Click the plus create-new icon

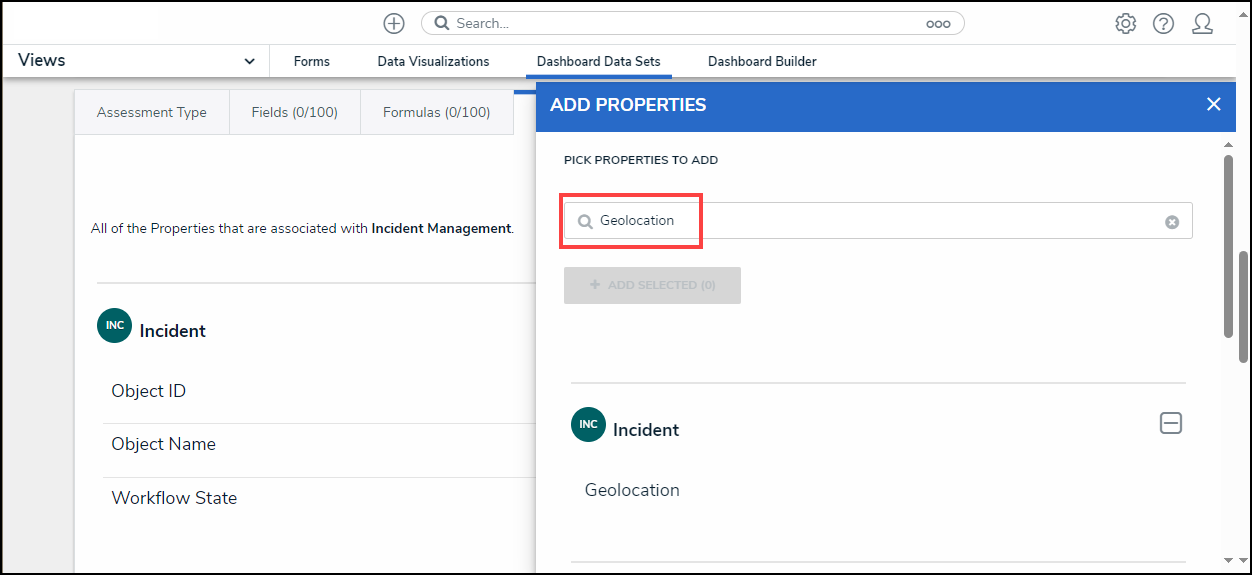coord(394,23)
